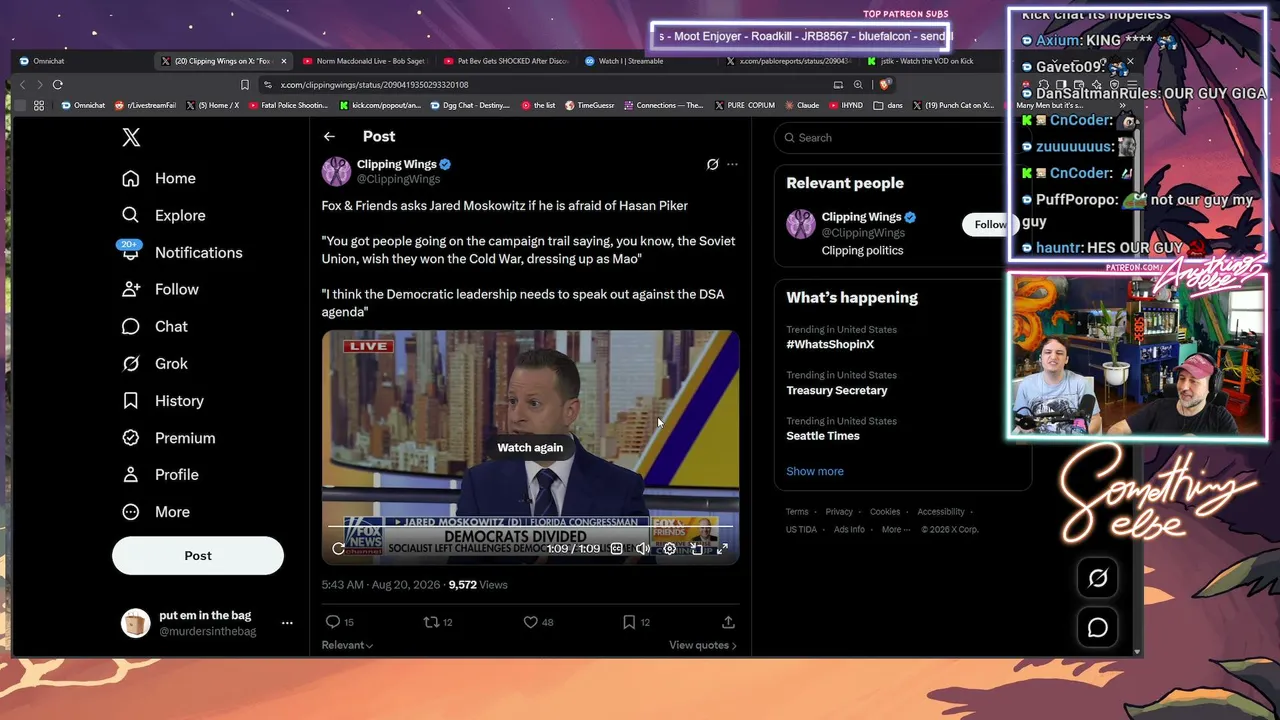Open the Clipping Wings author avatar on the post
The height and width of the screenshot is (720, 1280).
(336, 171)
